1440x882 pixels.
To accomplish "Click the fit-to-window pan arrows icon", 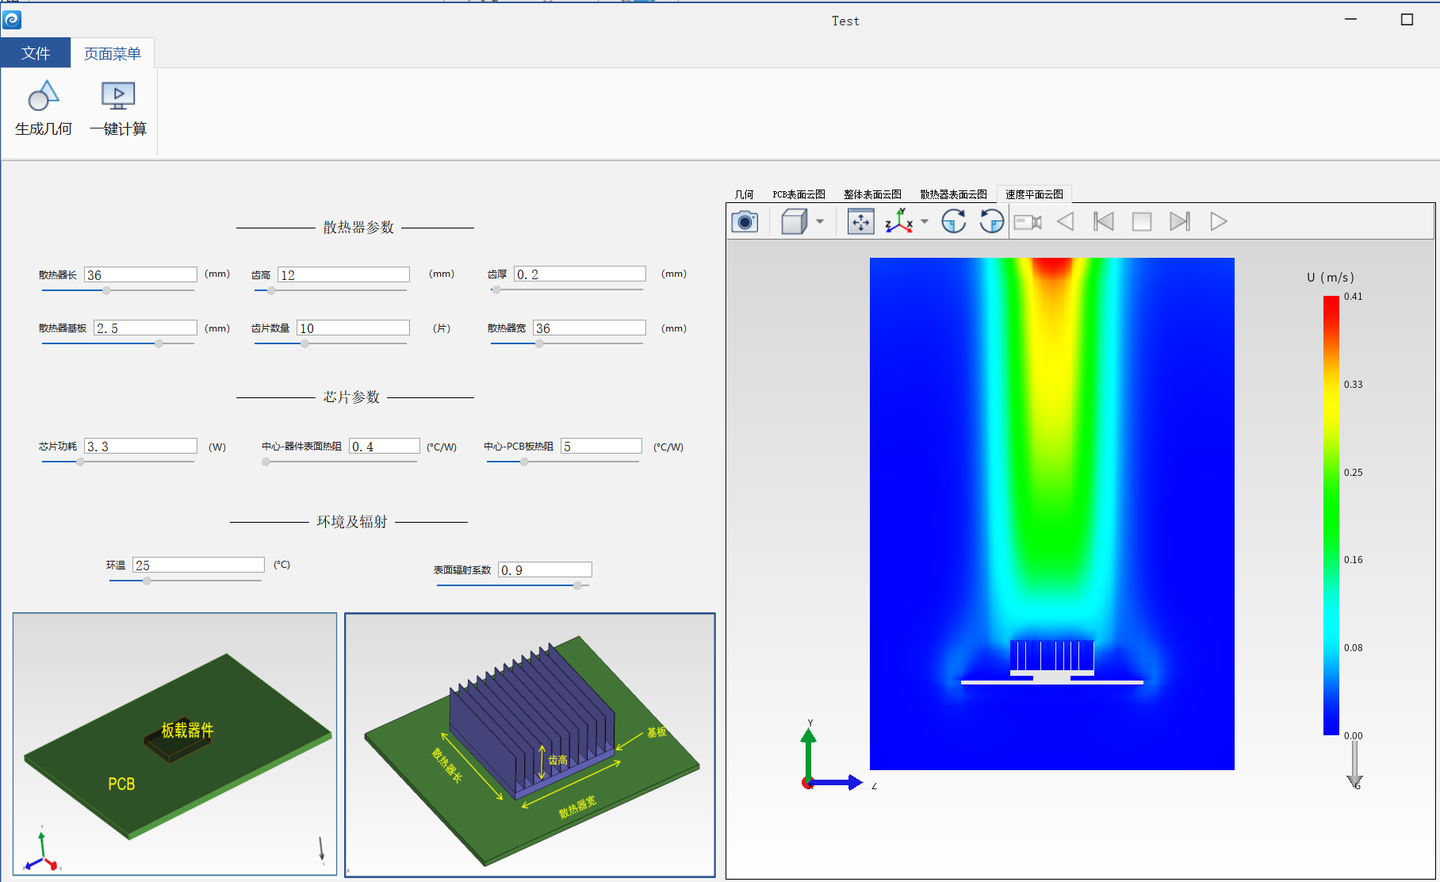I will click(x=860, y=222).
